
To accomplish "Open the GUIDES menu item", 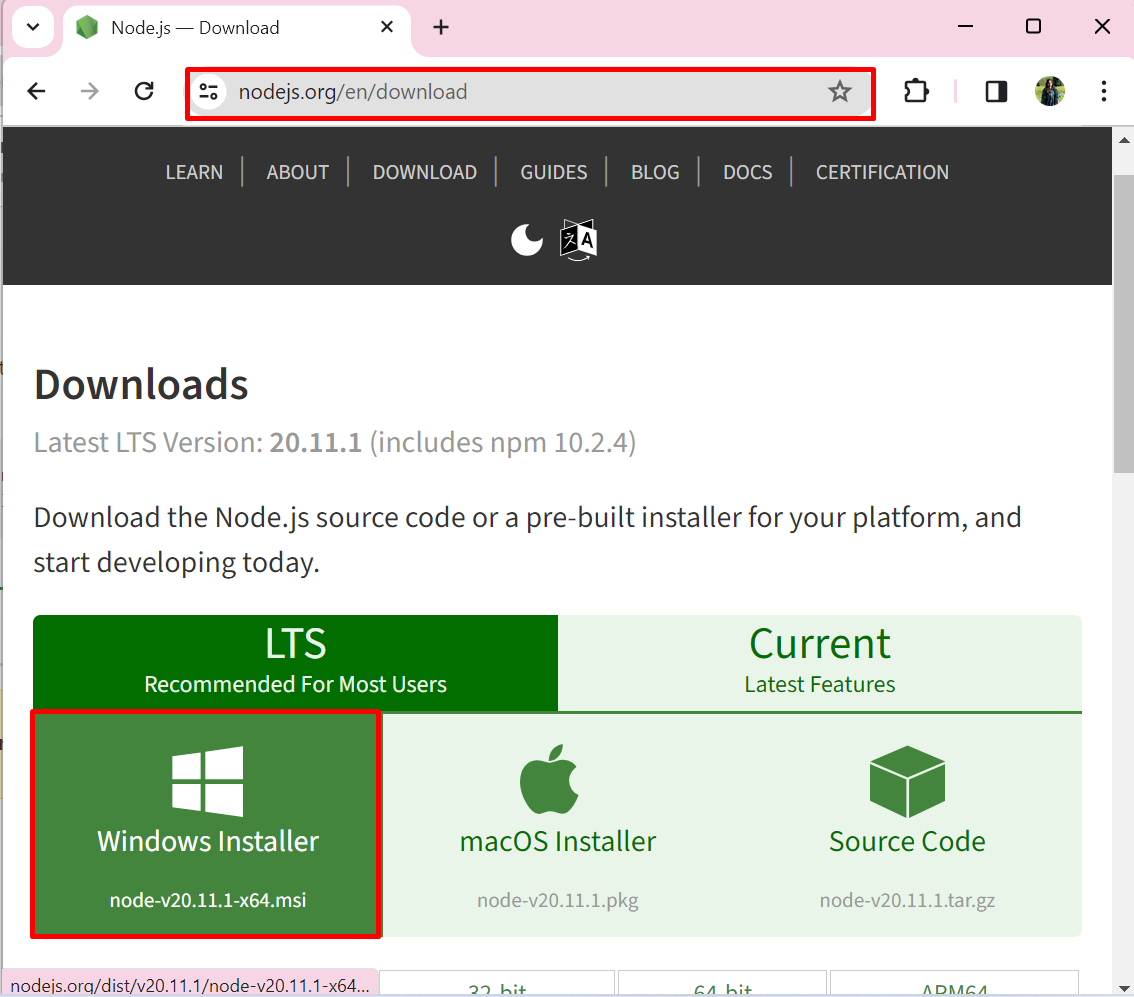I will 554,172.
